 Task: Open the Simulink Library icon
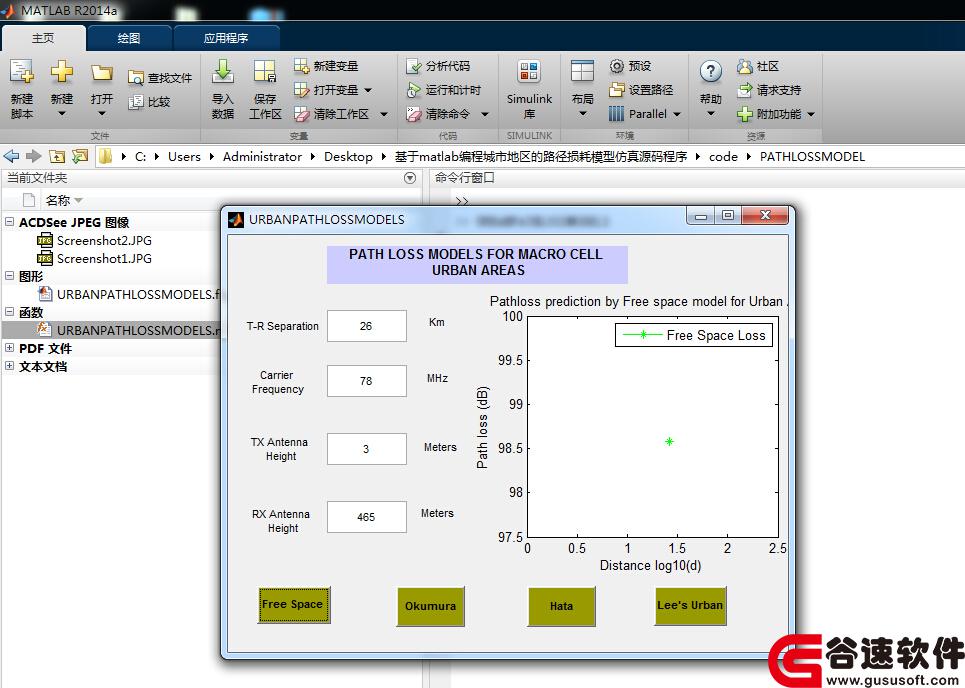pyautogui.click(x=529, y=71)
